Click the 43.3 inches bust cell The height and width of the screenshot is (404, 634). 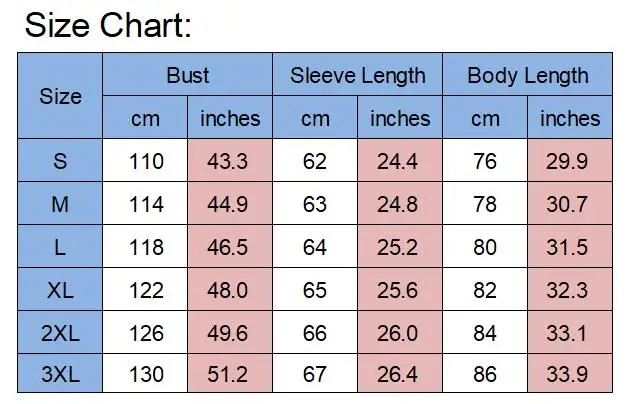point(230,161)
